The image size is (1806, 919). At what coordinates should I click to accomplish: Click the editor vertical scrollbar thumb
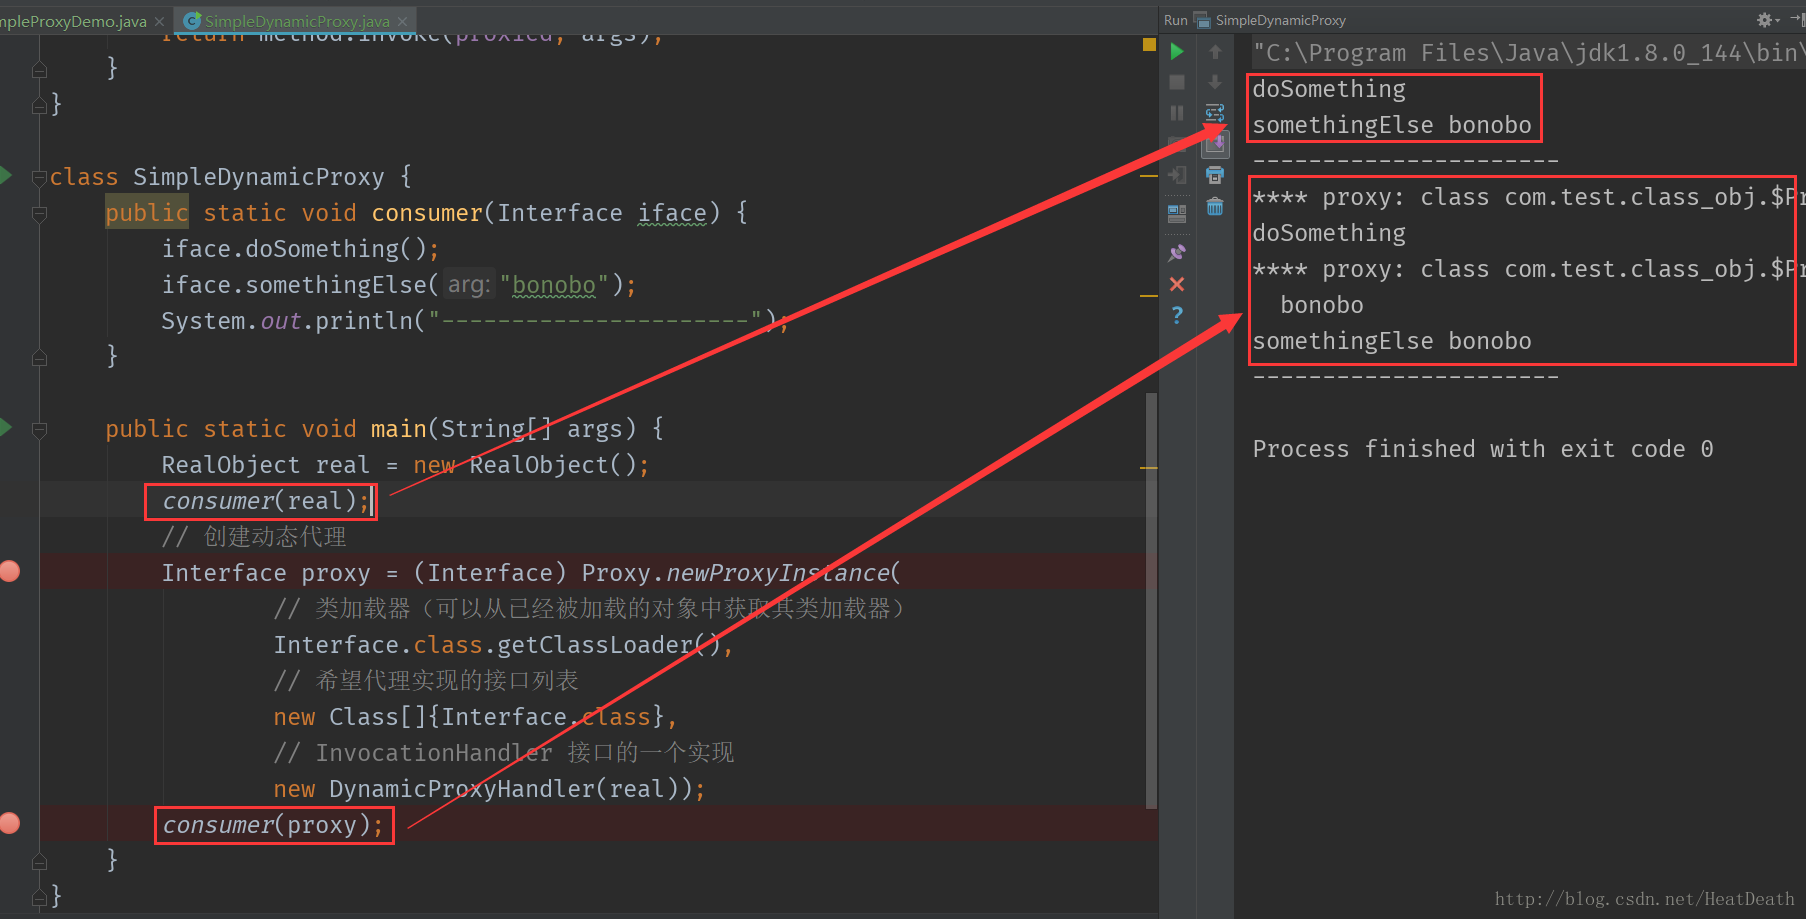point(1151,600)
